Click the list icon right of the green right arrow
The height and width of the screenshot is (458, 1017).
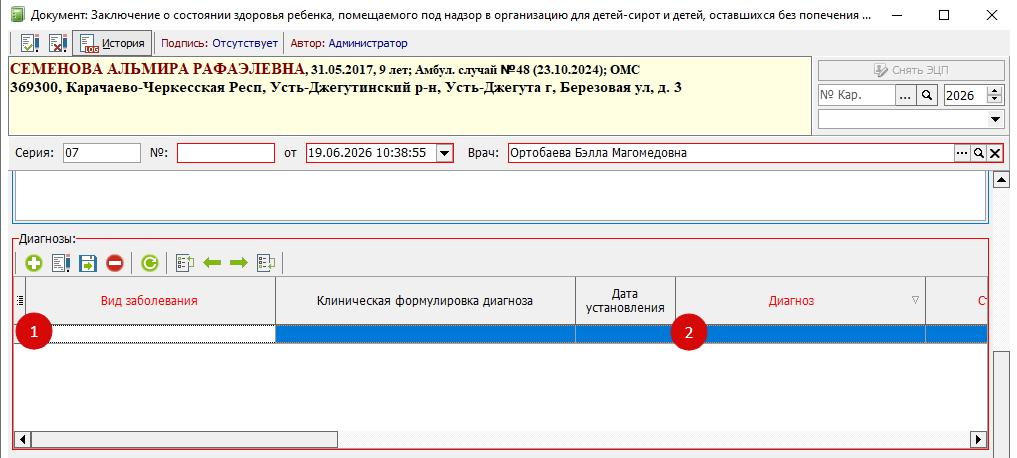(x=266, y=263)
